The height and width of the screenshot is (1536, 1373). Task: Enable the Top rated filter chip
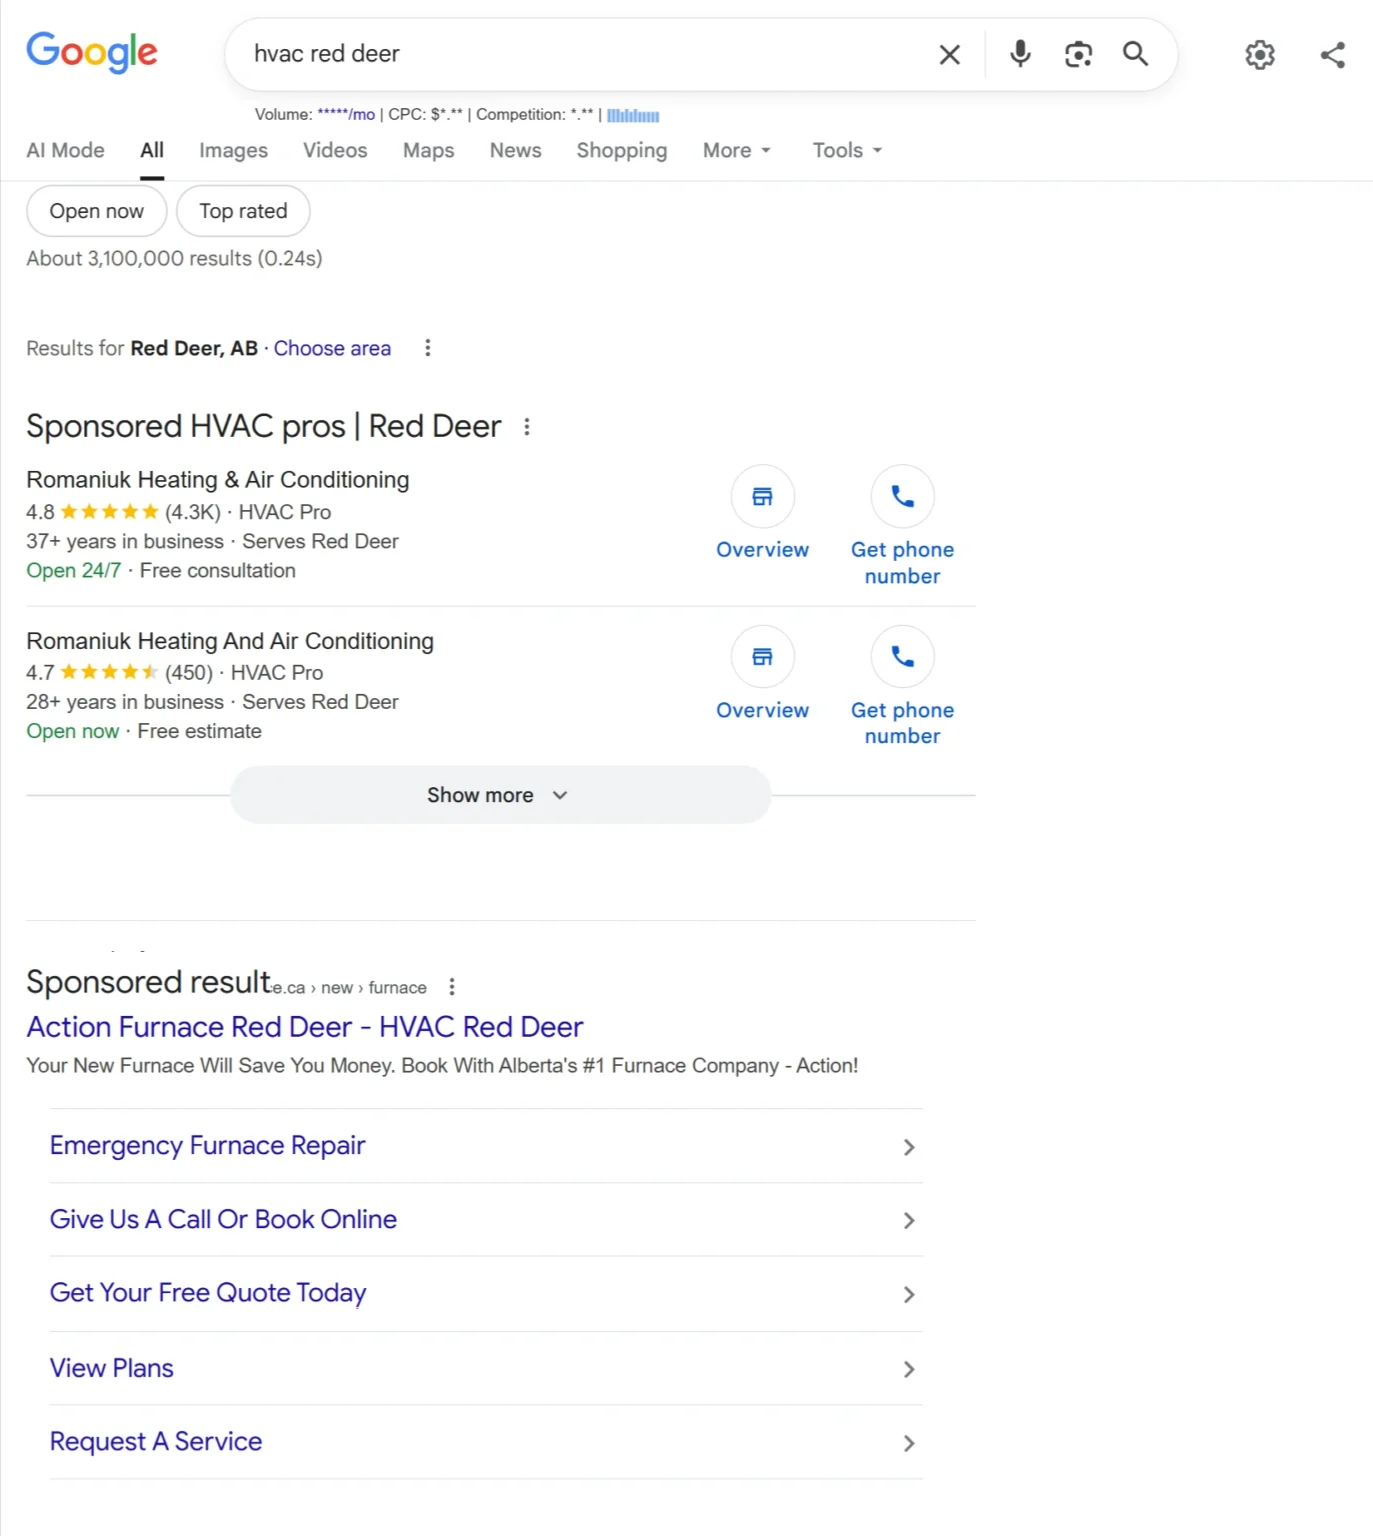point(243,211)
